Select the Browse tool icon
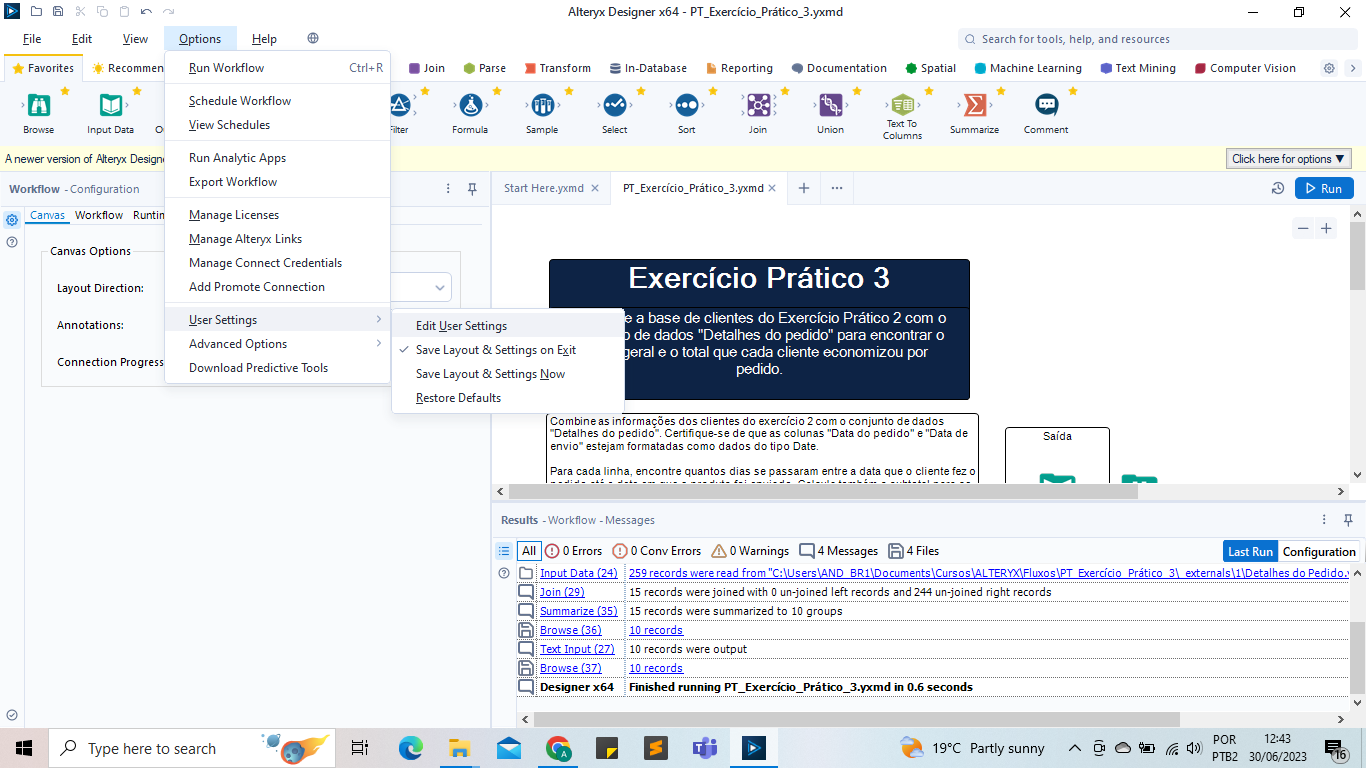The height and width of the screenshot is (768, 1366). coord(39,105)
